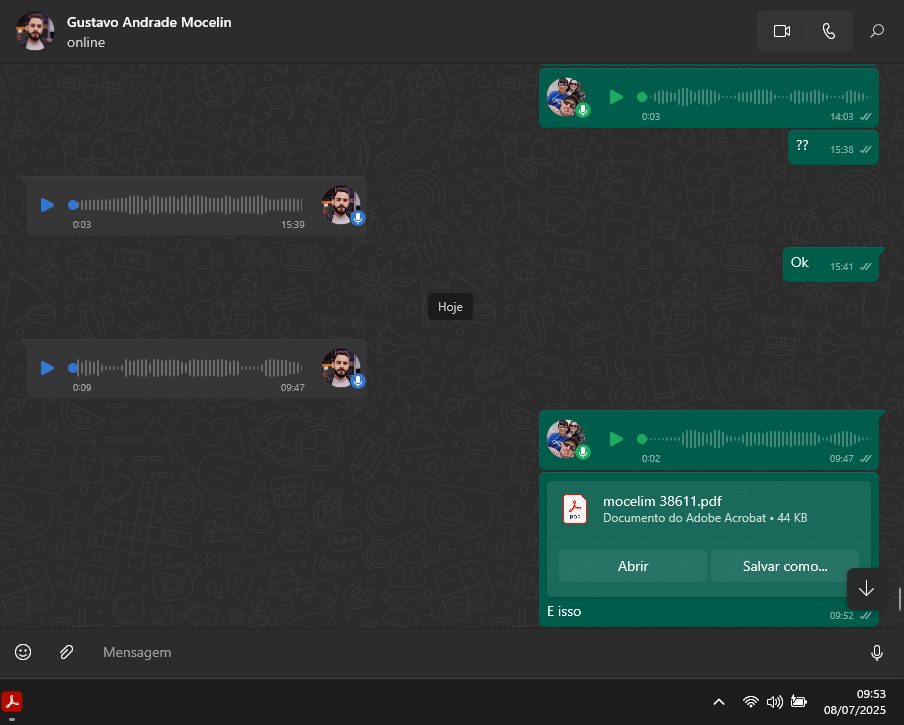Image resolution: width=904 pixels, height=725 pixels.
Task: Open Gustavo Andrade Mocelin's contact profile picture
Action: click(x=34, y=31)
